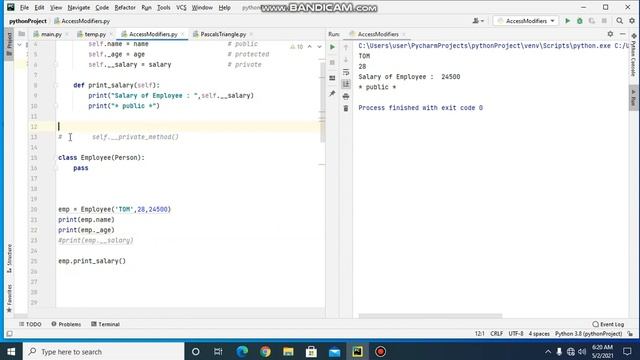
Task: Open PyCharm from Windows taskbar
Action: pyautogui.click(x=358, y=351)
